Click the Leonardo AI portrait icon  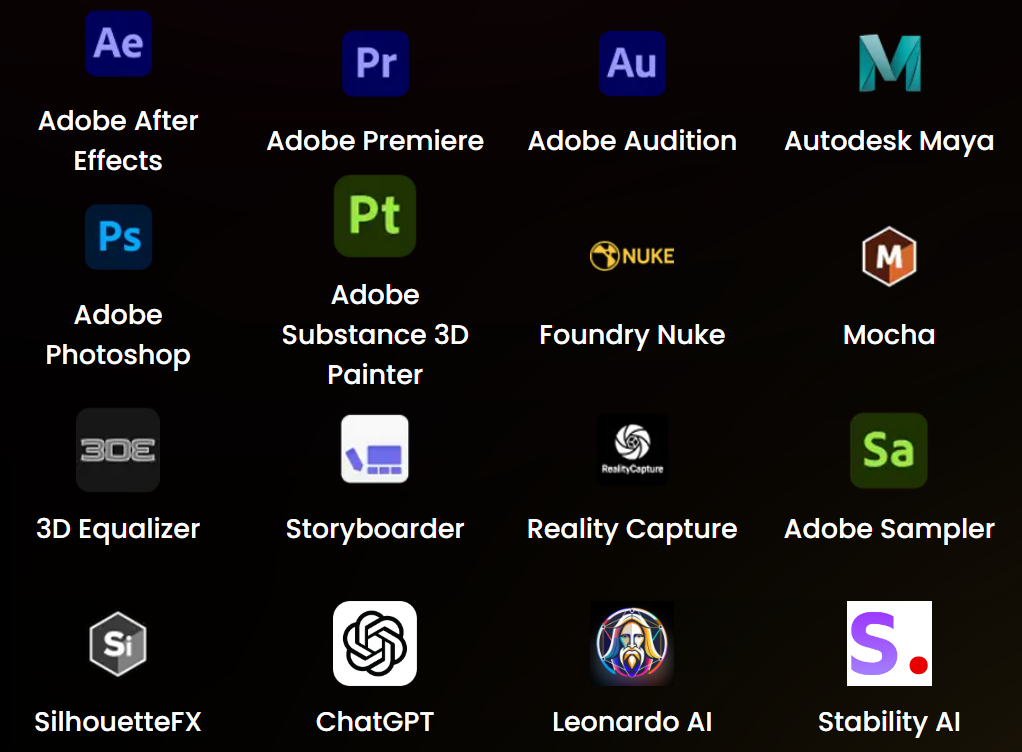point(632,643)
